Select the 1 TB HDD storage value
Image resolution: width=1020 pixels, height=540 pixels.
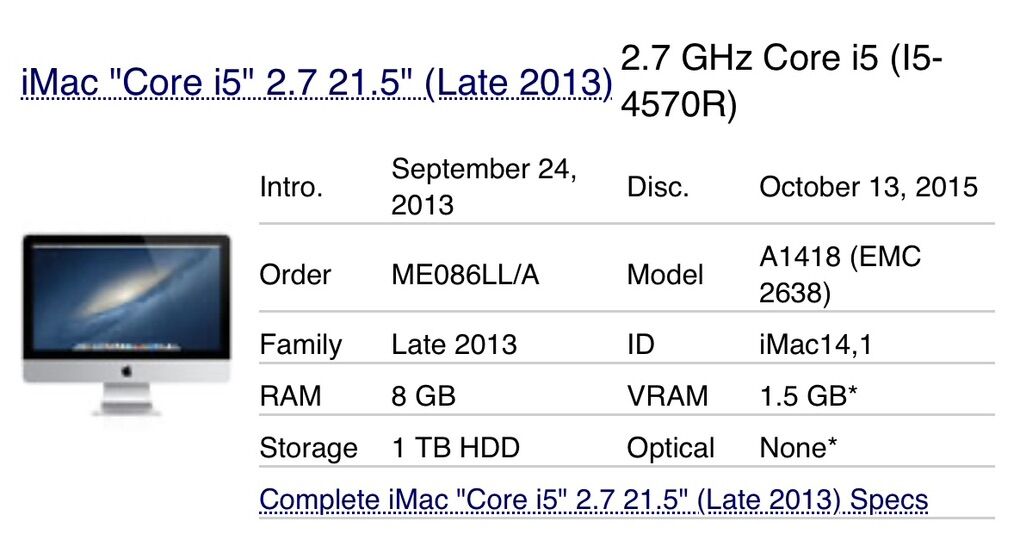[x=455, y=448]
